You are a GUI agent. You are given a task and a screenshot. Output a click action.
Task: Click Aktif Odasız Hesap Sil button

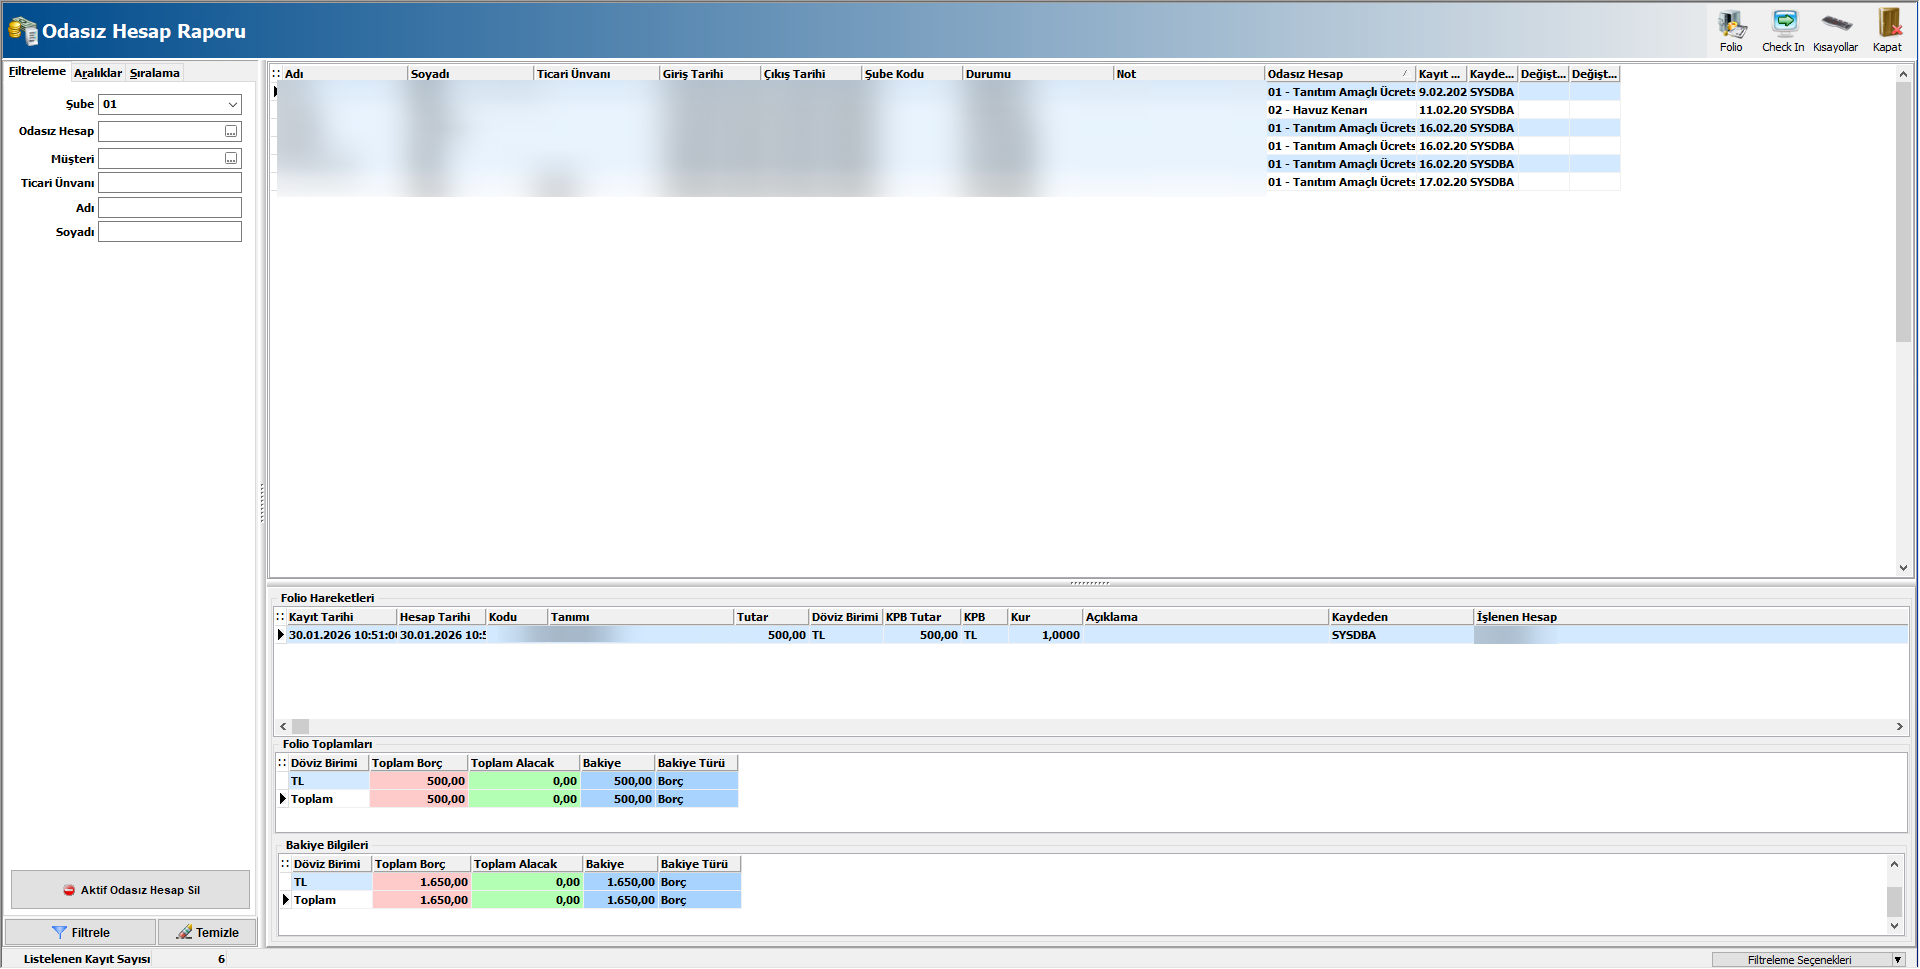click(130, 890)
